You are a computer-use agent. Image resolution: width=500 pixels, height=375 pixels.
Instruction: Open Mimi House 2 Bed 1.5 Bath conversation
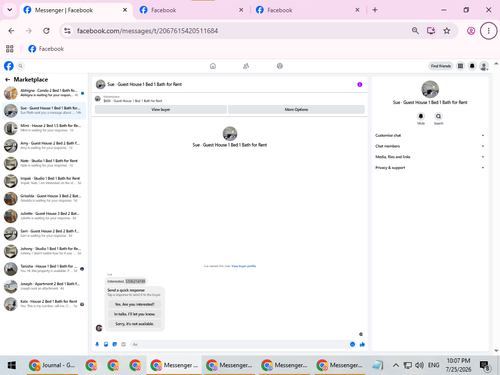click(44, 128)
